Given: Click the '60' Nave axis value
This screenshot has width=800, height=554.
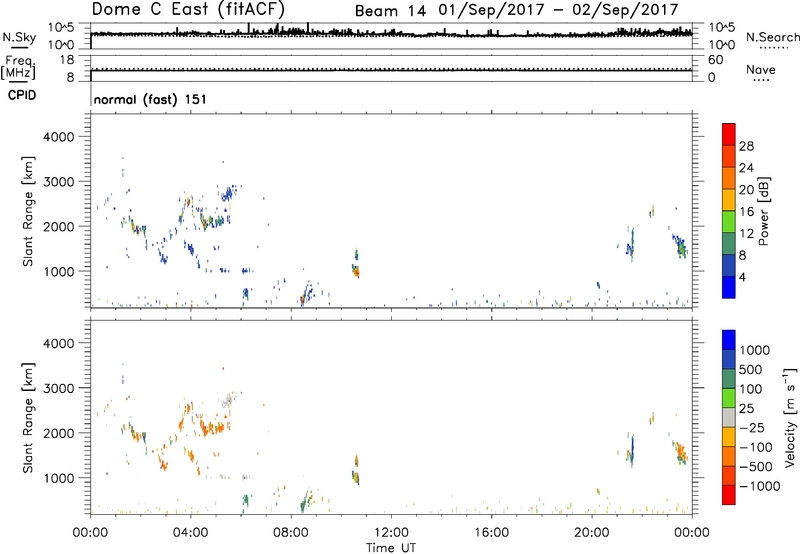Looking at the screenshot, I should coord(715,60).
